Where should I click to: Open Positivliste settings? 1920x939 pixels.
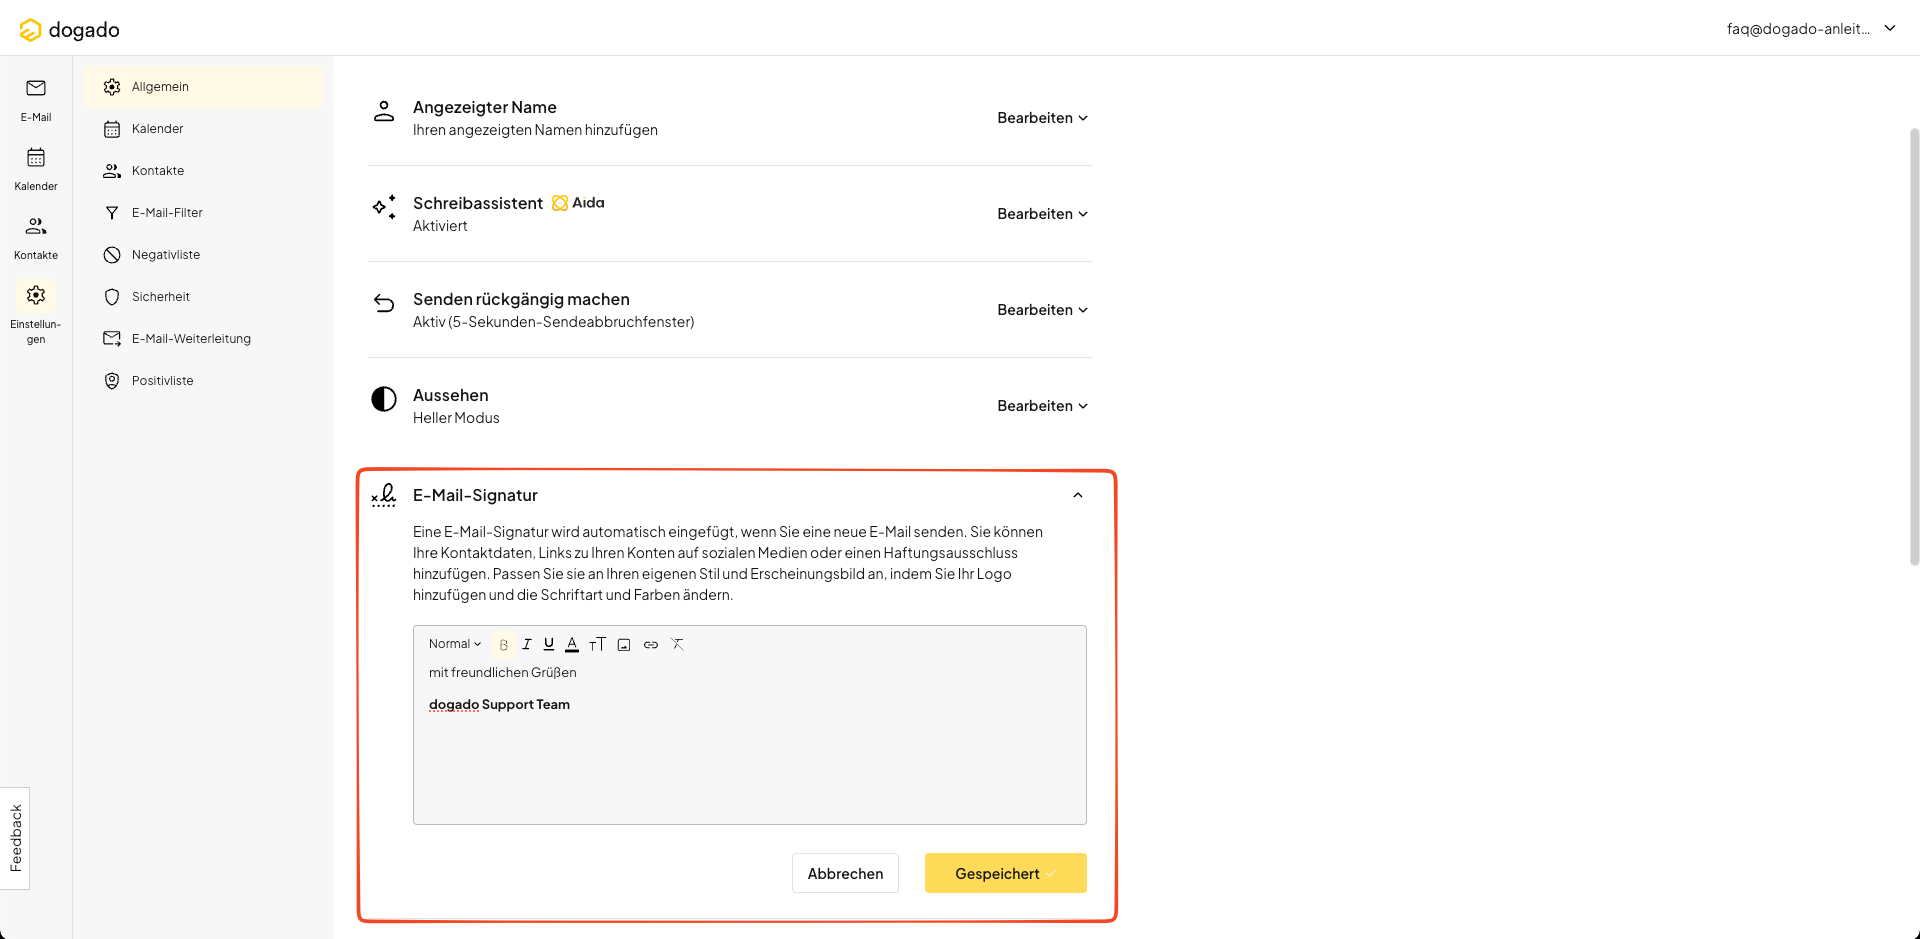pyautogui.click(x=203, y=381)
